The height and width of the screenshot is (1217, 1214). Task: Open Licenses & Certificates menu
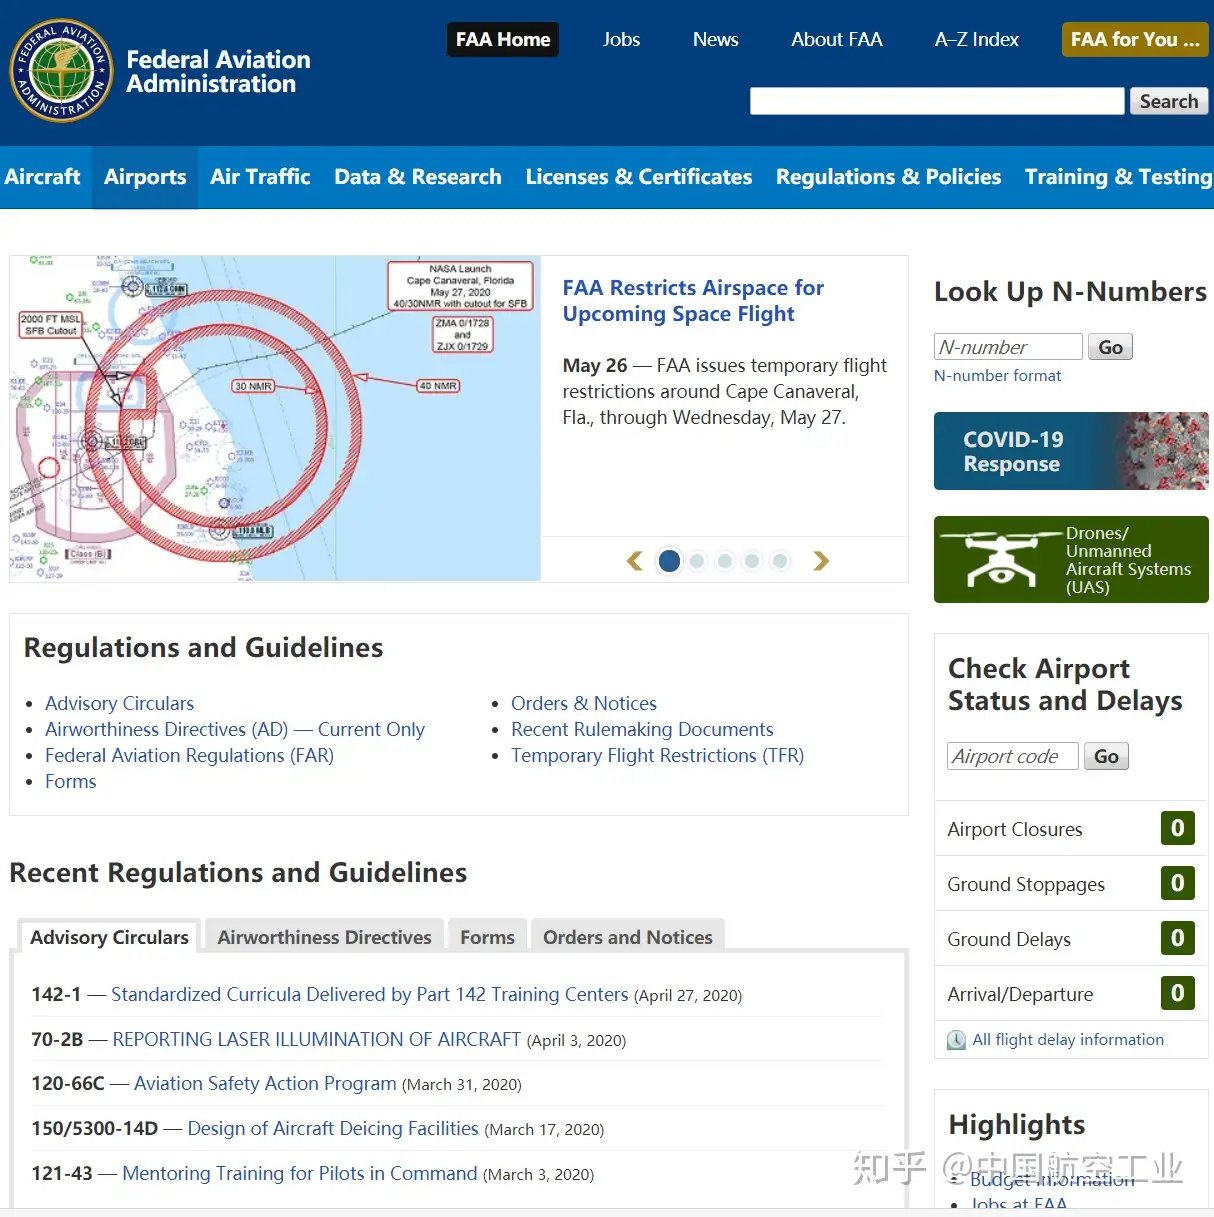click(x=639, y=177)
